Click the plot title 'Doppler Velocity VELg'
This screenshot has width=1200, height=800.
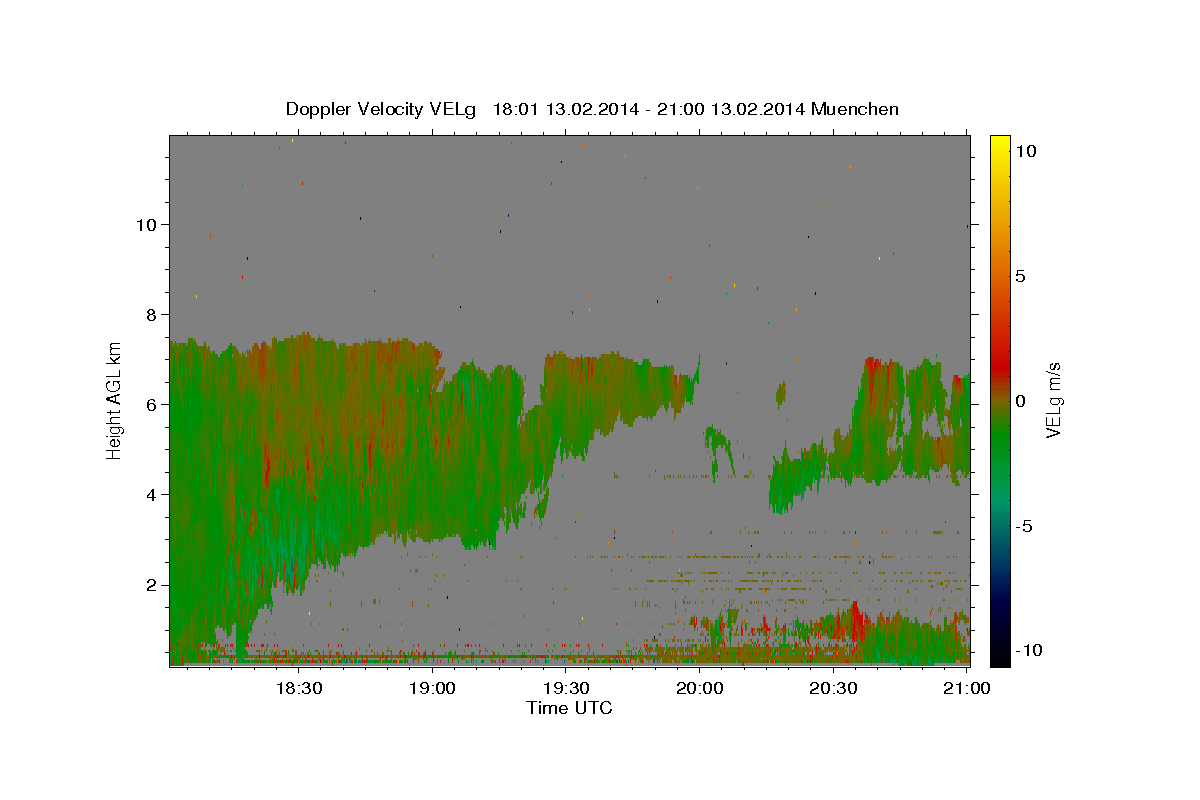[382, 109]
